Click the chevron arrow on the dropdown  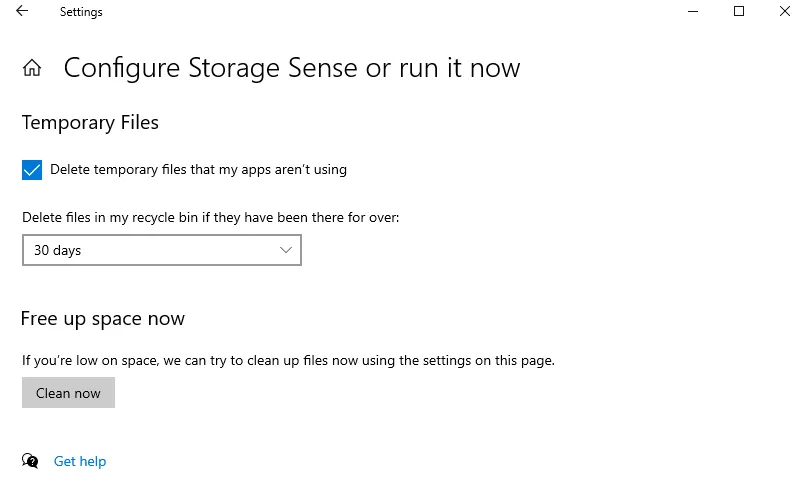tap(286, 250)
